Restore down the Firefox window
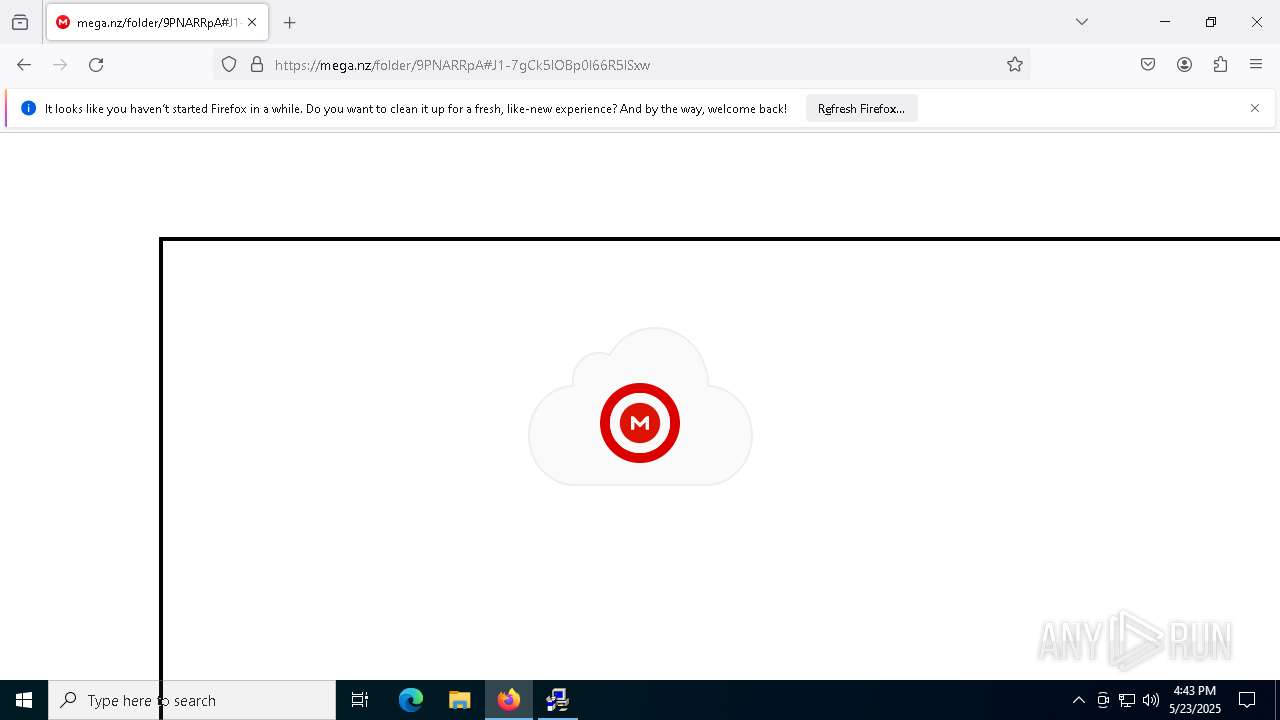 (1211, 22)
